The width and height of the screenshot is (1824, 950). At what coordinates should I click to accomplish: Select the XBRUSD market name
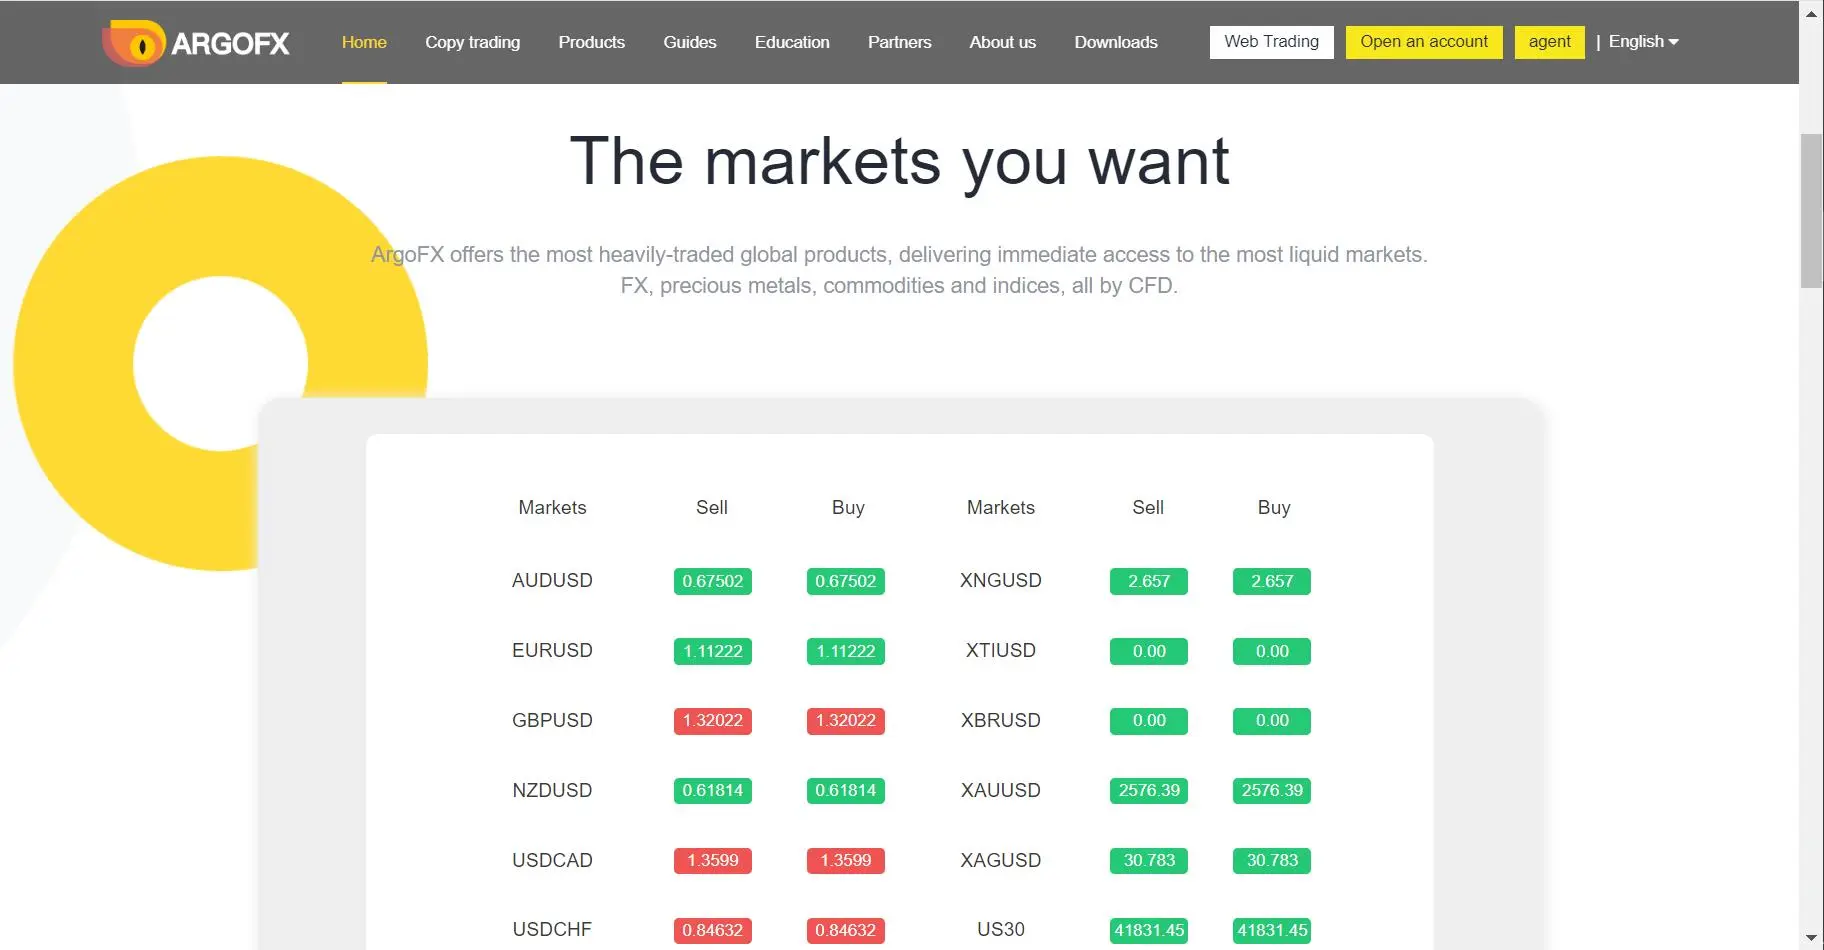[1000, 721]
